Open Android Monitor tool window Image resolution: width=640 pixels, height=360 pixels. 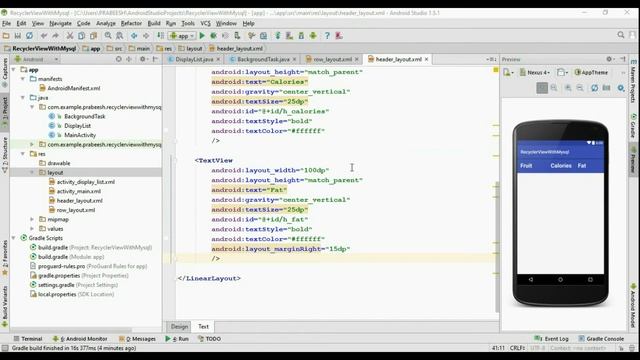point(80,339)
